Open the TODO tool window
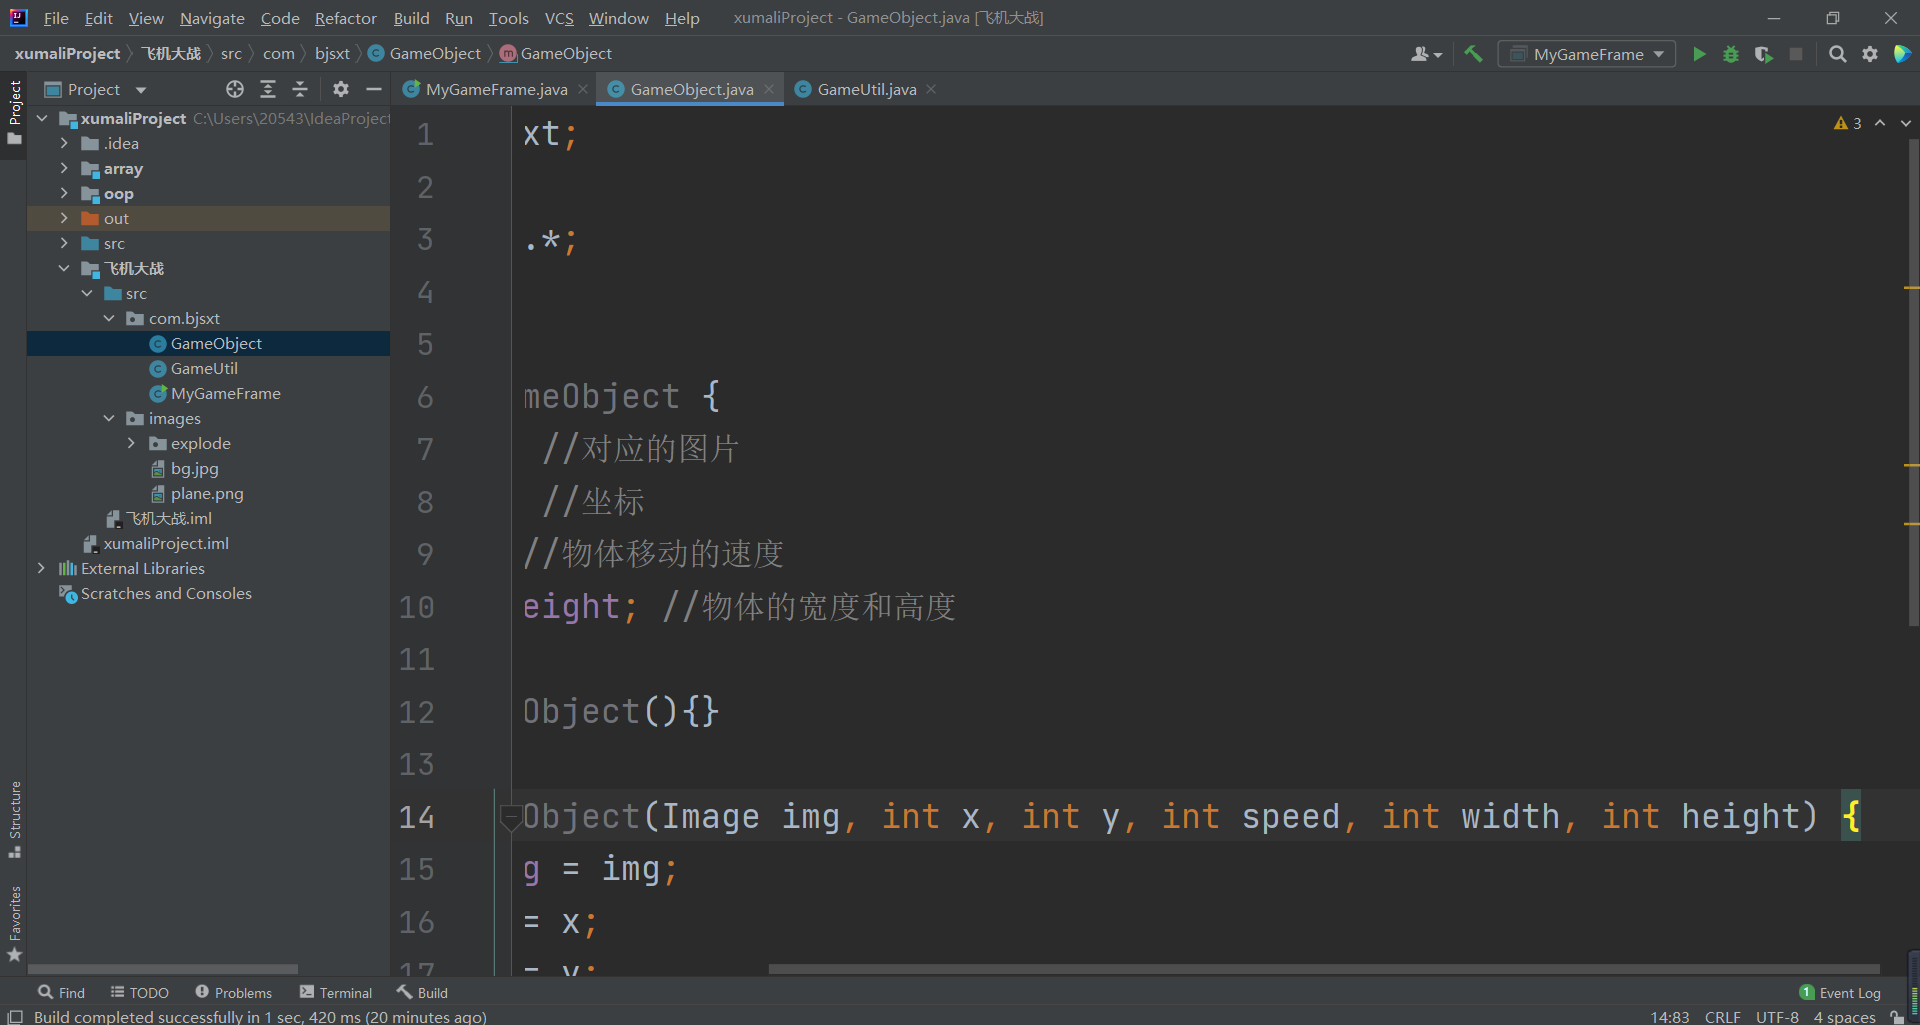Screen dimensions: 1920x1025 coord(140,992)
